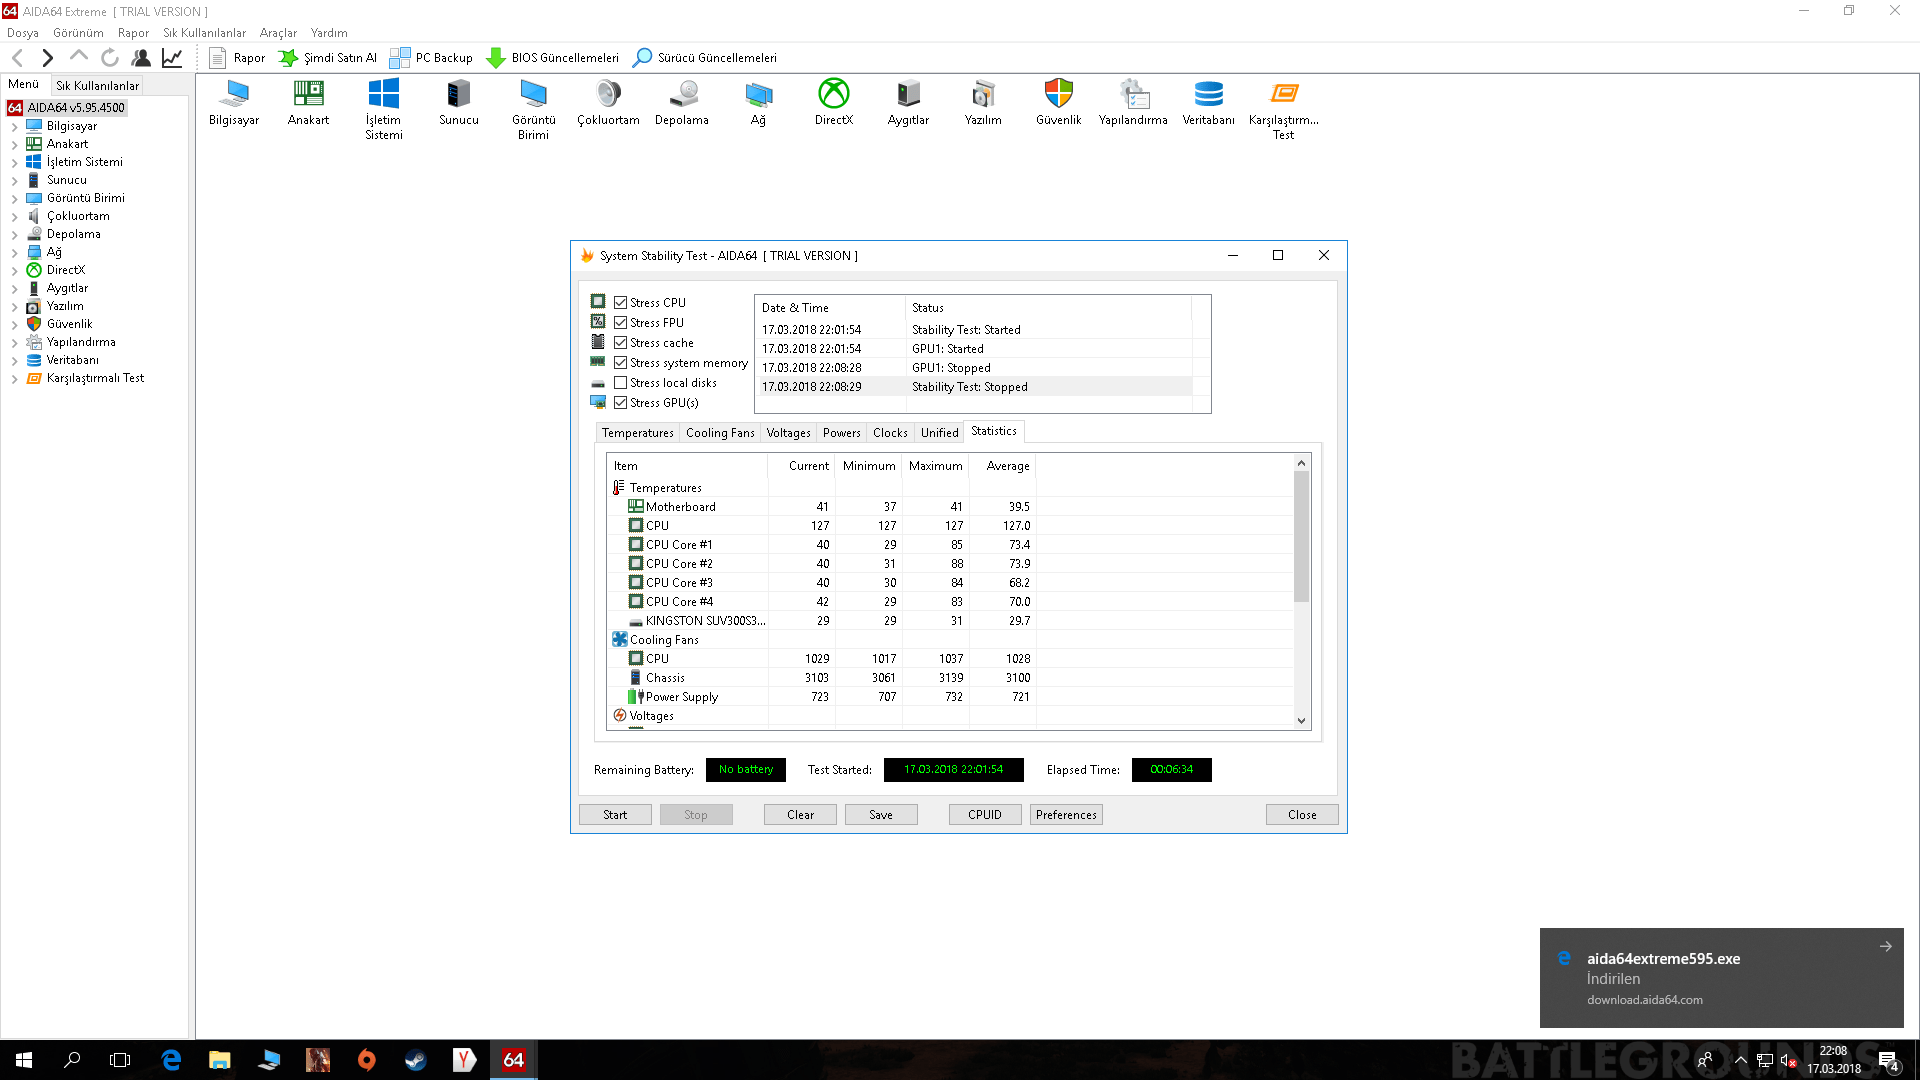Click the Güvenlik shield icon
The image size is (1920, 1080).
tap(1058, 94)
